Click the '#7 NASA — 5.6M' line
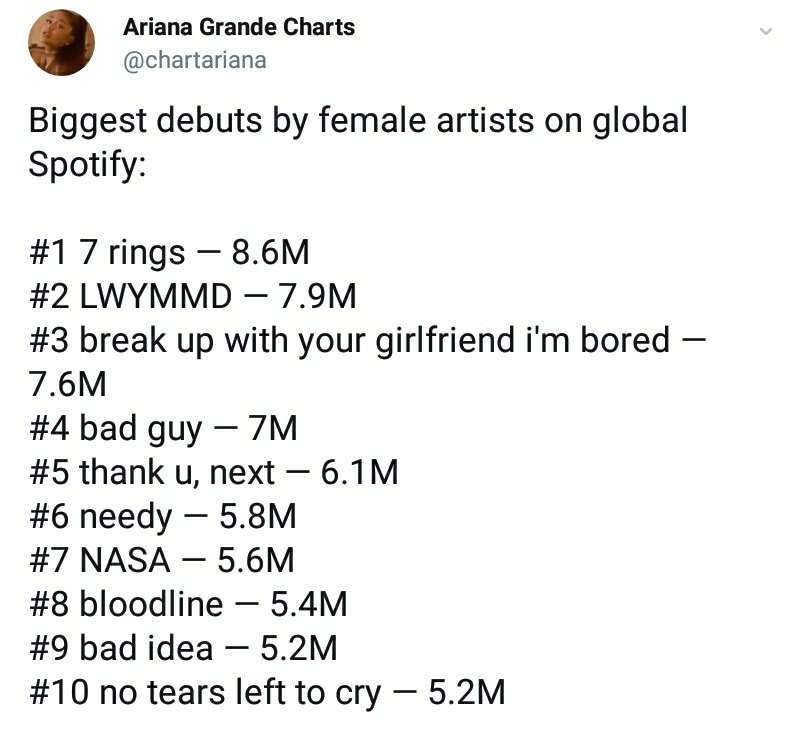This screenshot has width=799, height=738. coord(162,561)
